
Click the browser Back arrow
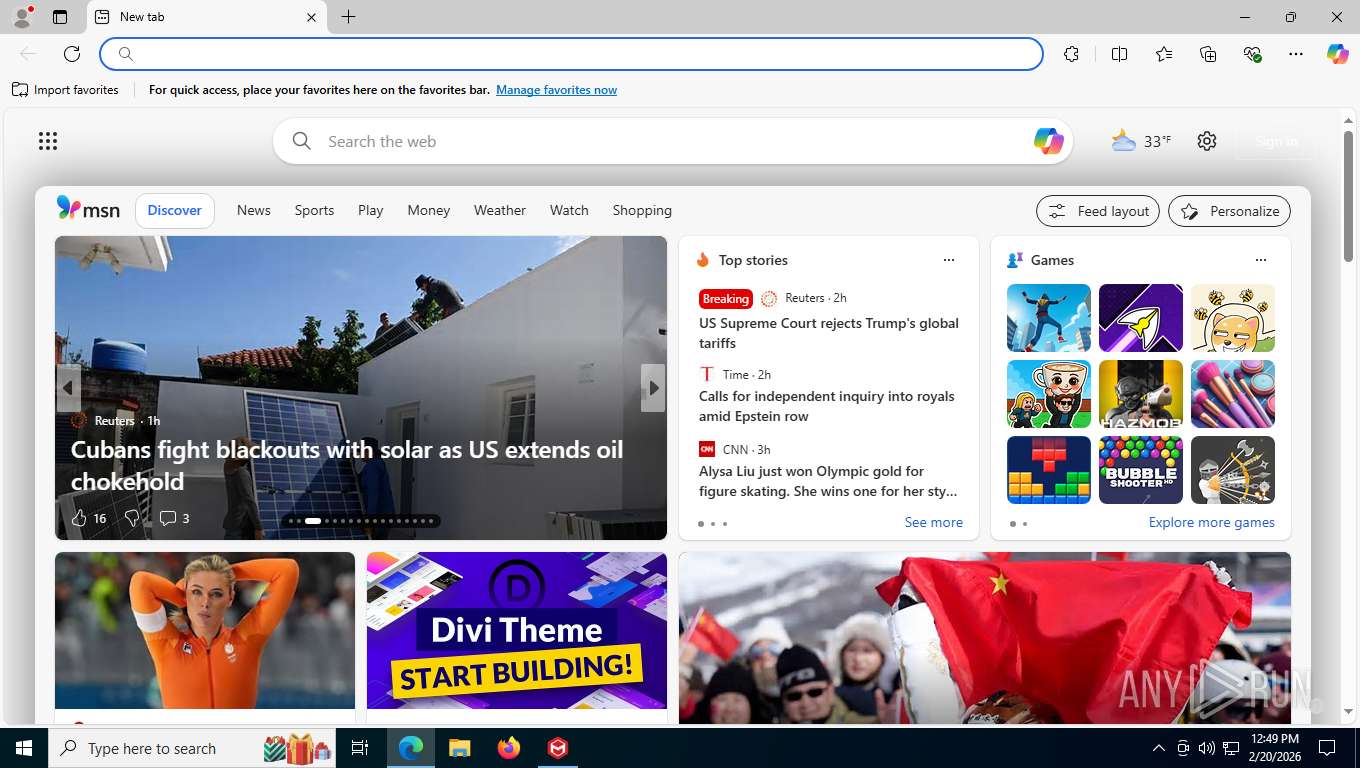(x=28, y=54)
